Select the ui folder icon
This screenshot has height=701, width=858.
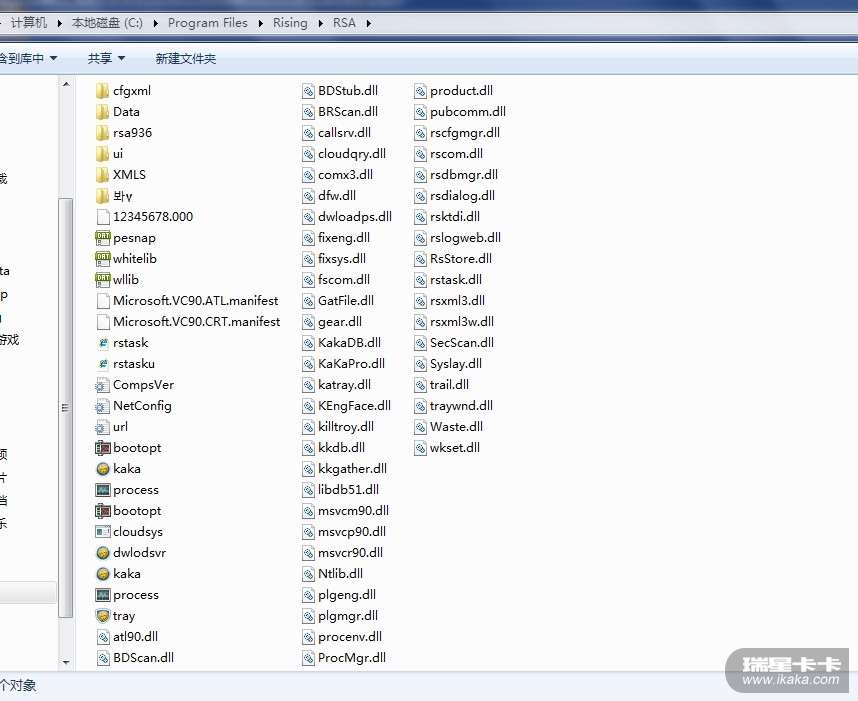coord(102,154)
